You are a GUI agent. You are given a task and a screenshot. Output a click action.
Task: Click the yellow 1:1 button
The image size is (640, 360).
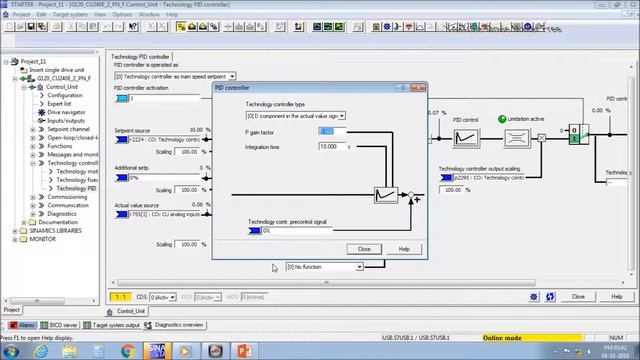click(x=120, y=297)
